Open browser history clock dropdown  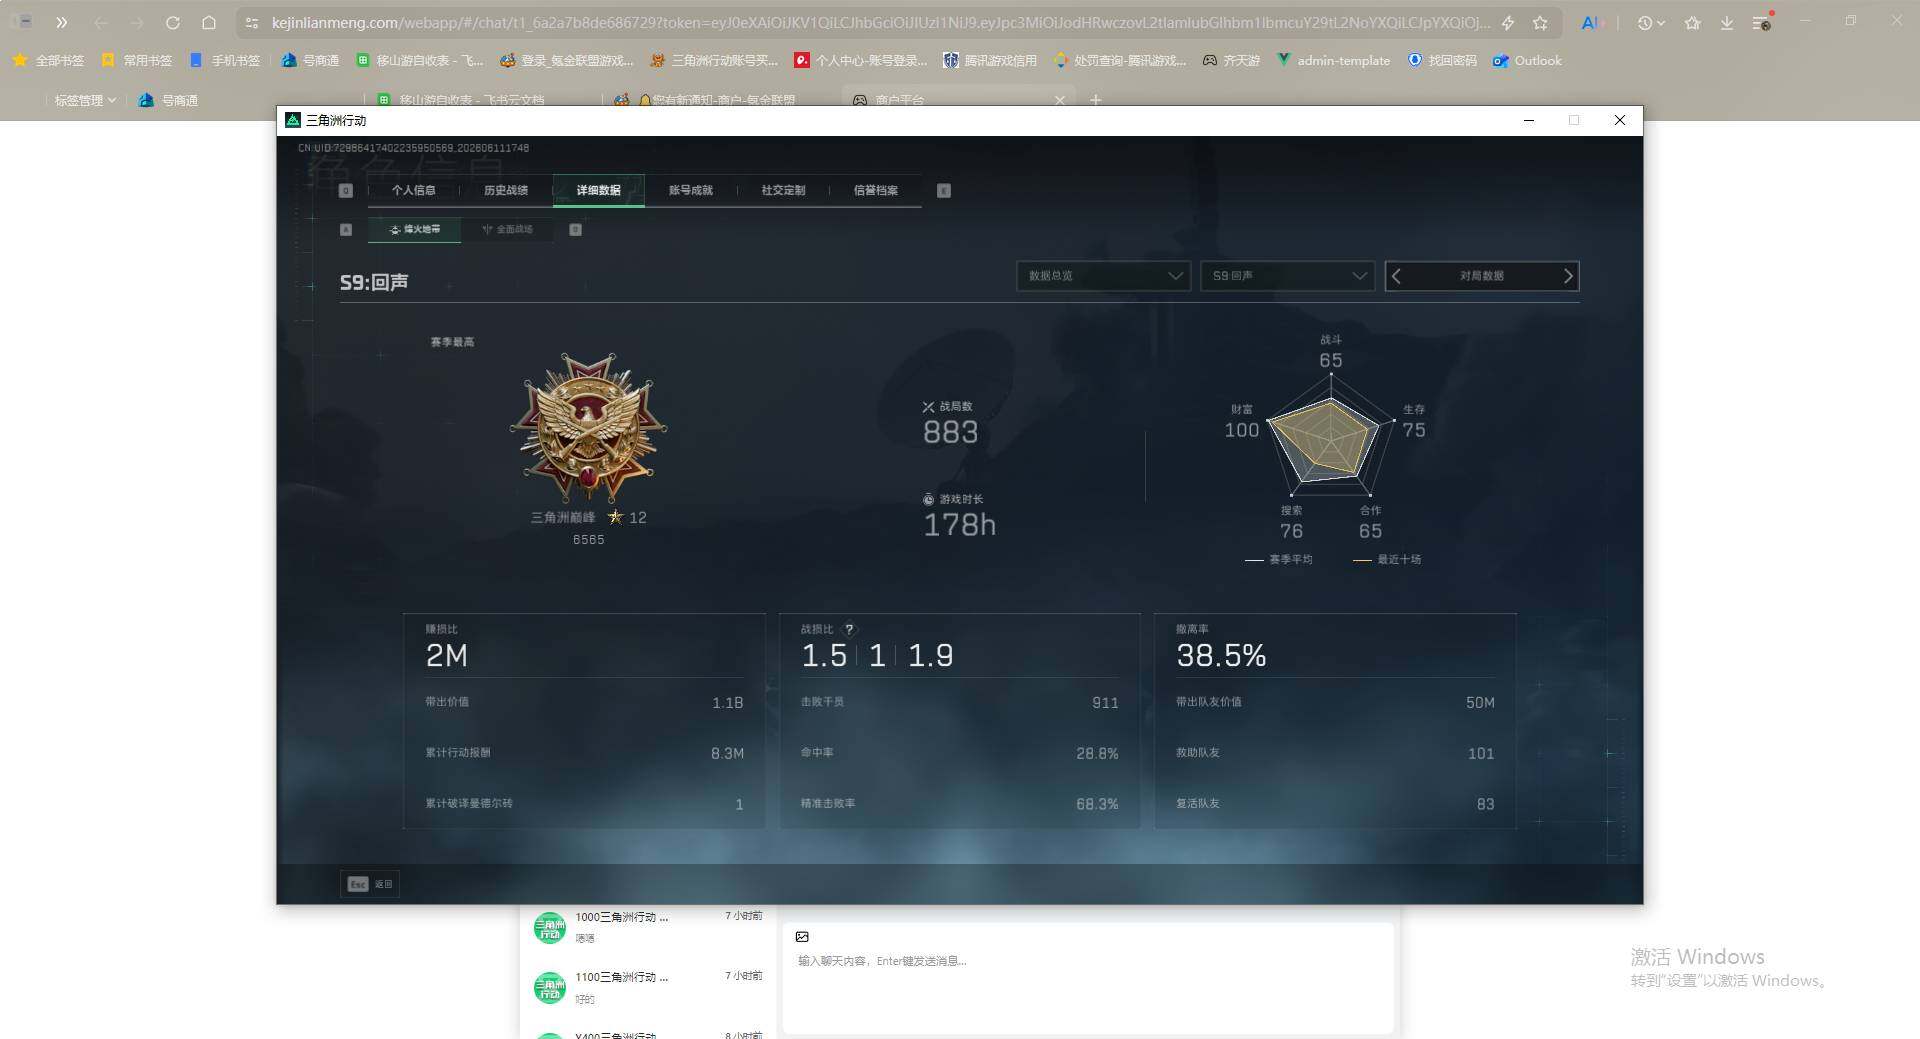point(1651,22)
